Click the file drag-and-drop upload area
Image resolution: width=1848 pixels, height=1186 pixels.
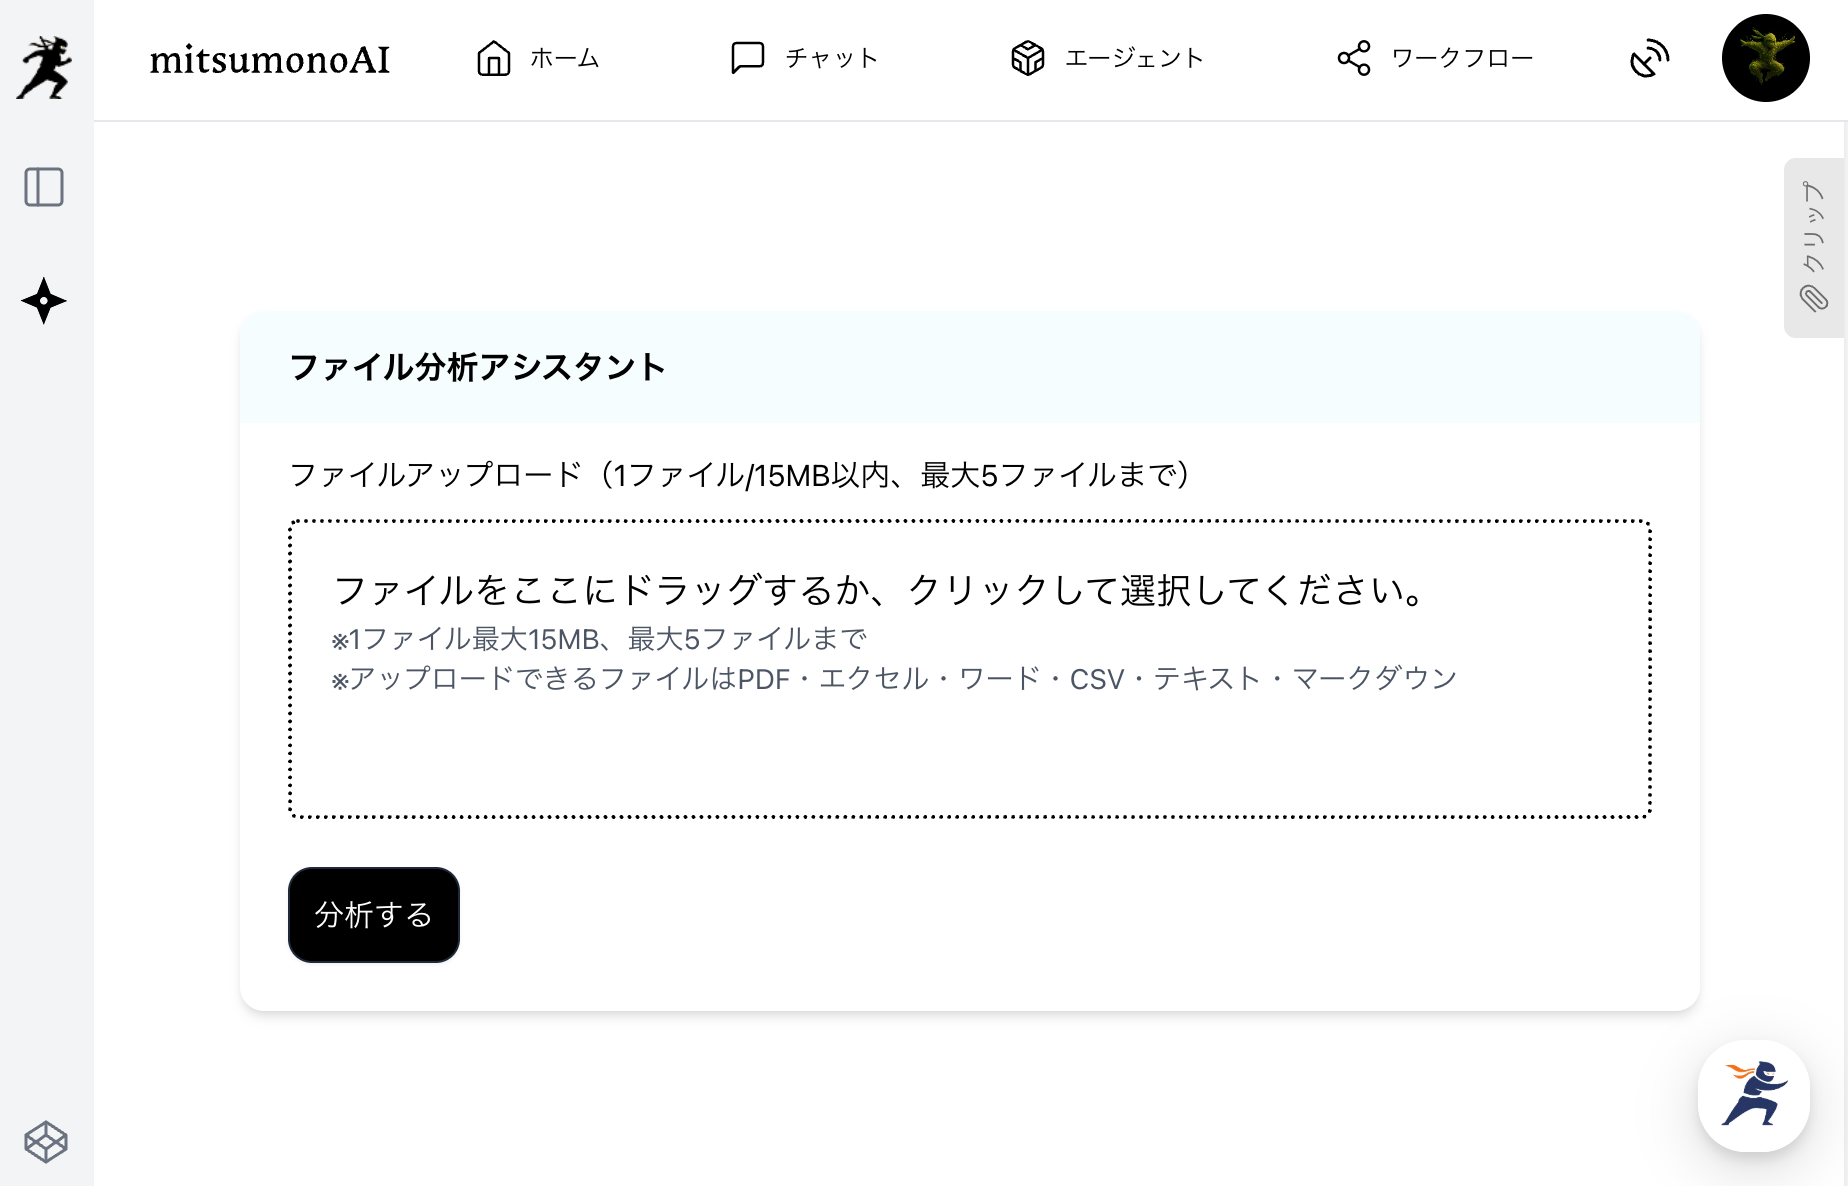(969, 669)
